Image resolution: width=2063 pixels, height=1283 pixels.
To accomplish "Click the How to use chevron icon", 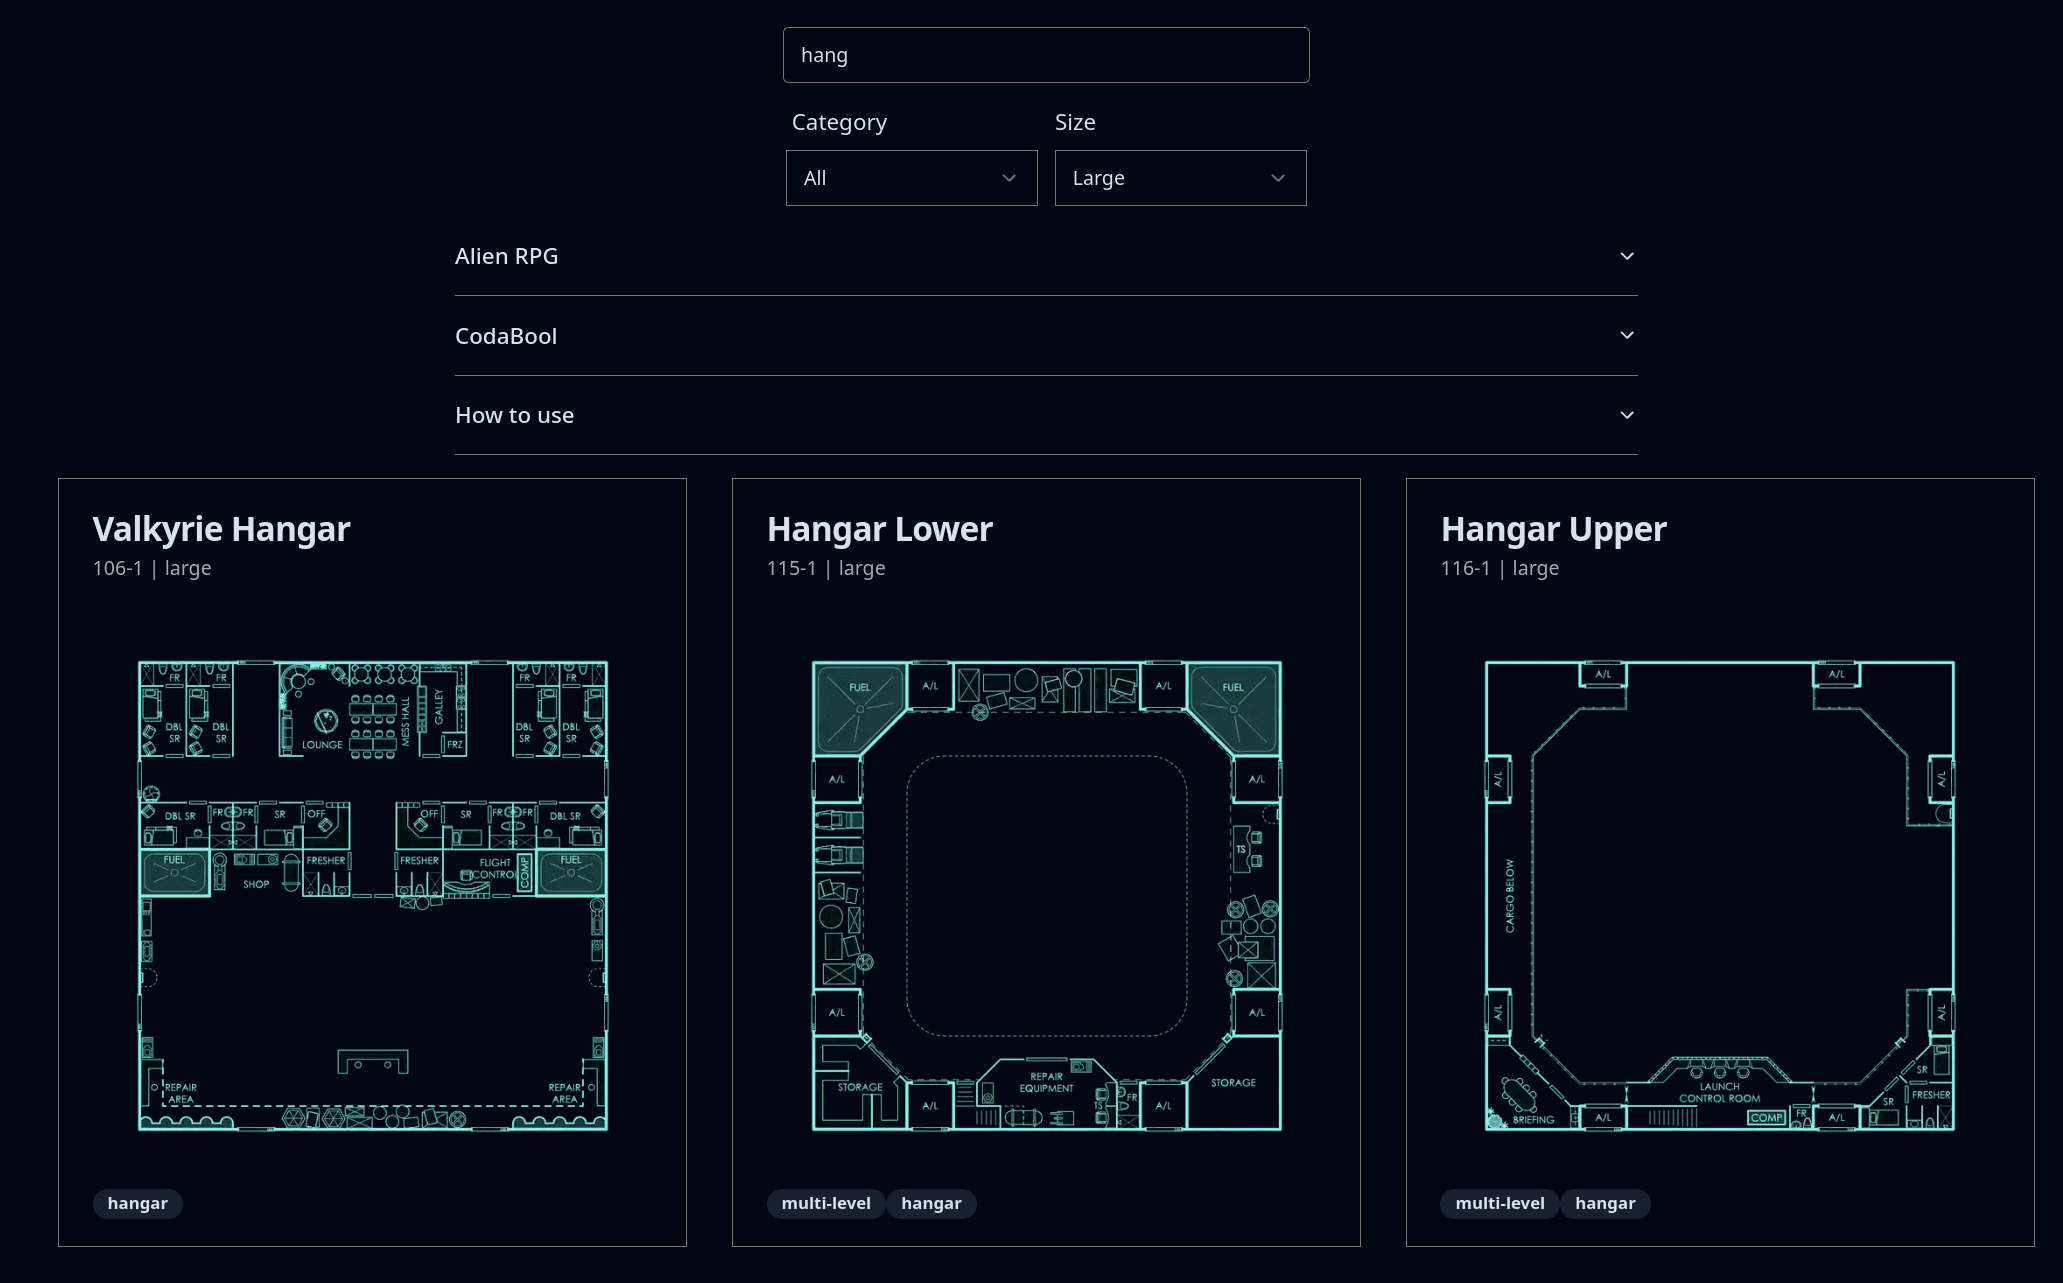I will 1627,415.
